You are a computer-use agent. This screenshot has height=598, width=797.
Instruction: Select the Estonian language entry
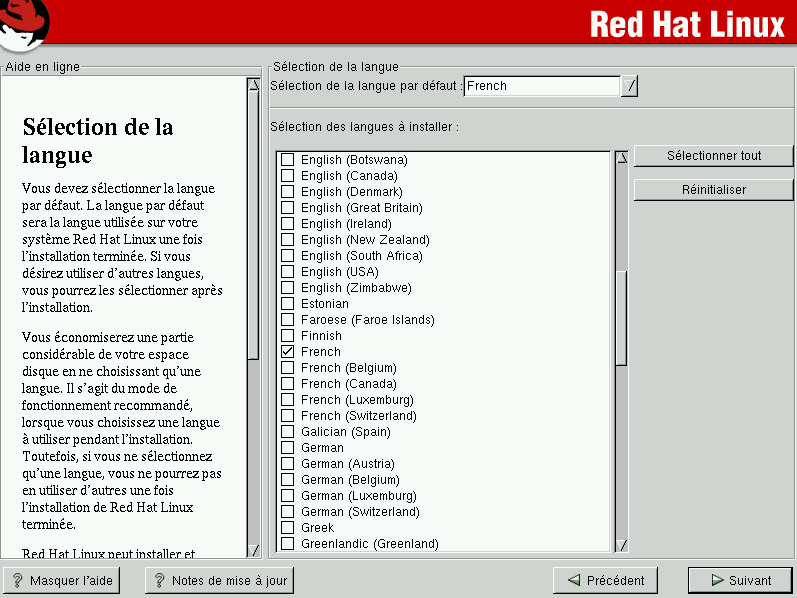click(324, 304)
